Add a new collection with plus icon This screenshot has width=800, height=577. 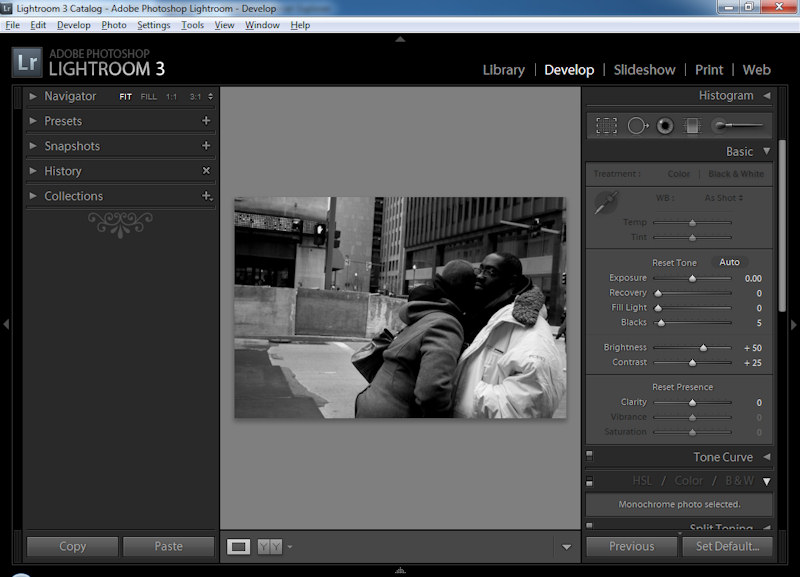point(207,196)
